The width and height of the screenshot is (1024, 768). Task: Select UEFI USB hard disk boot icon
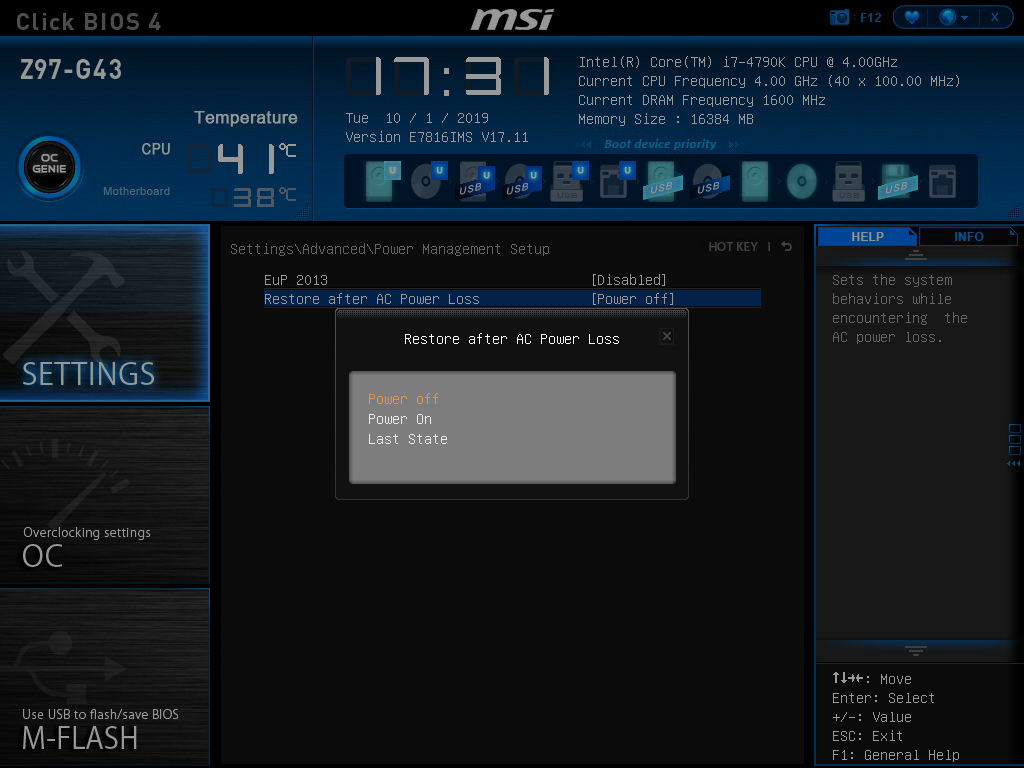point(475,180)
